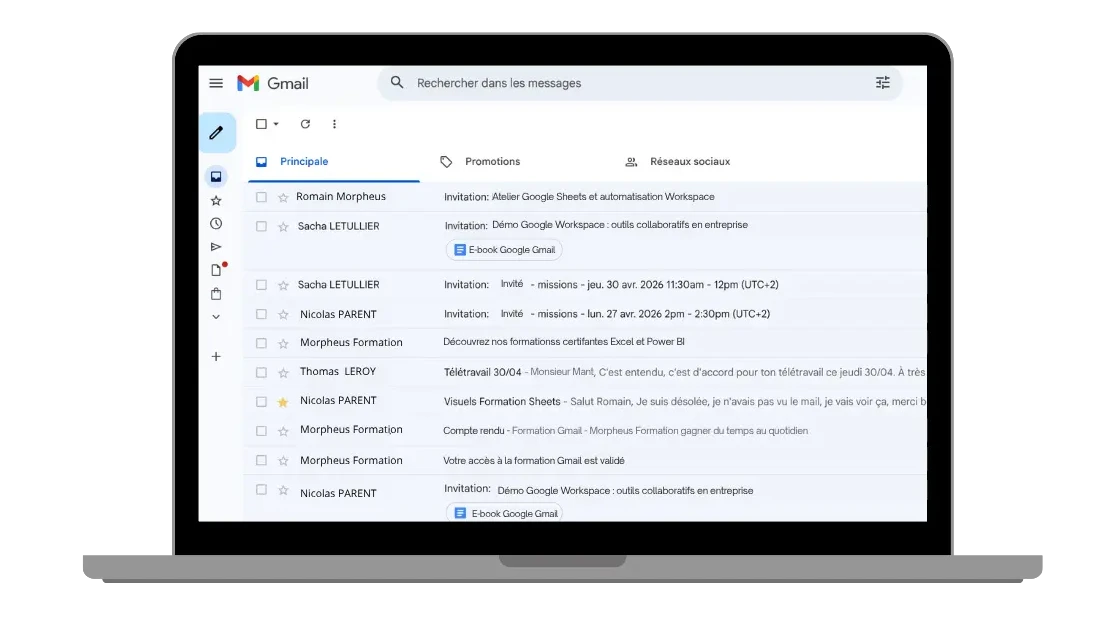Check Sacha LETULLIER 30 avr. invitation row
Image resolution: width=1114 pixels, height=627 pixels.
point(261,285)
